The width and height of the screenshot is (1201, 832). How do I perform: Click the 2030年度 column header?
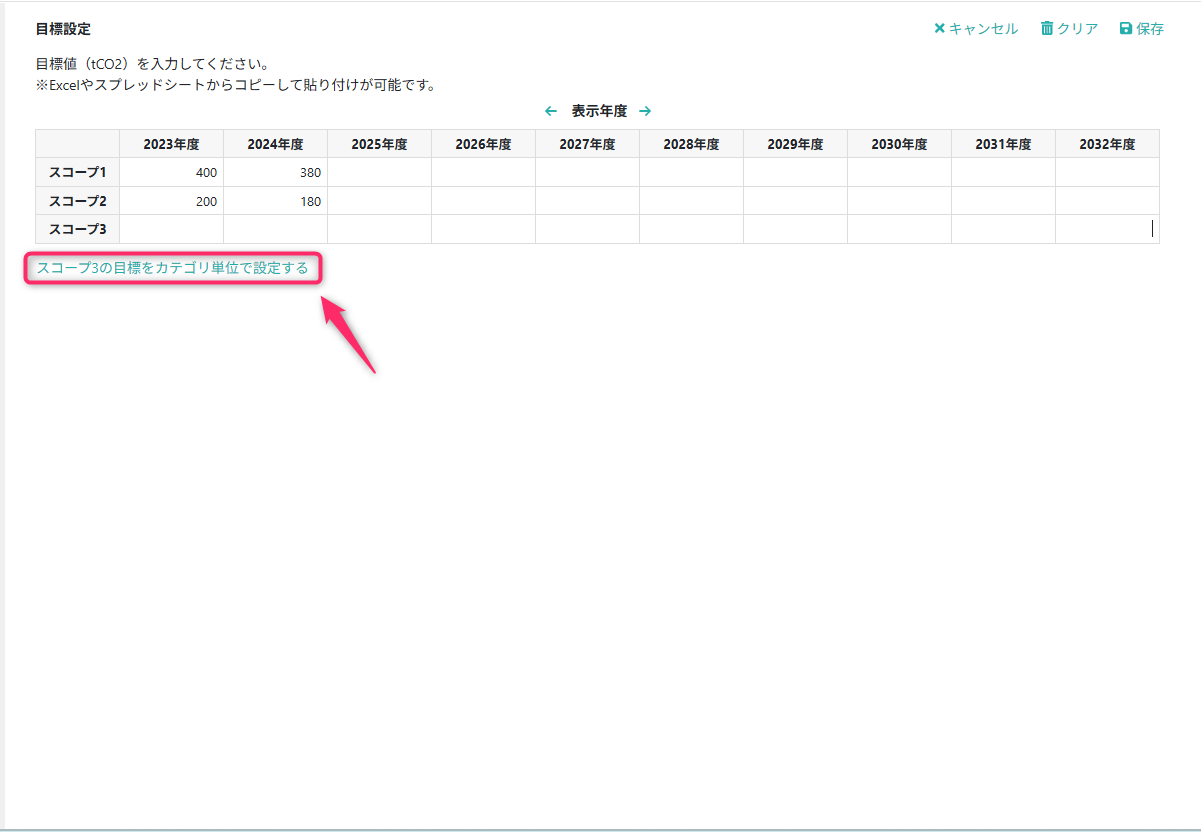899,144
